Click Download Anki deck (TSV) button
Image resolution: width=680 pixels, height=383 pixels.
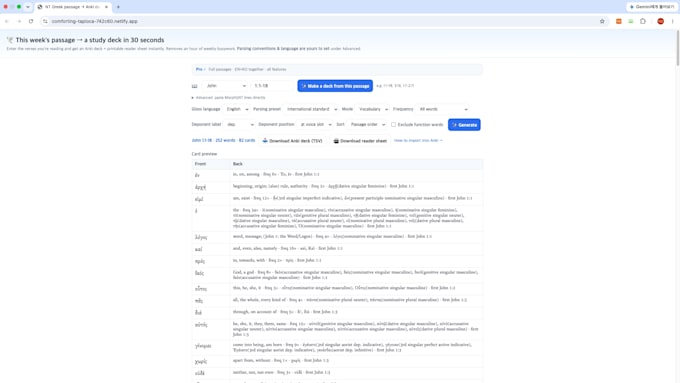[x=293, y=141]
